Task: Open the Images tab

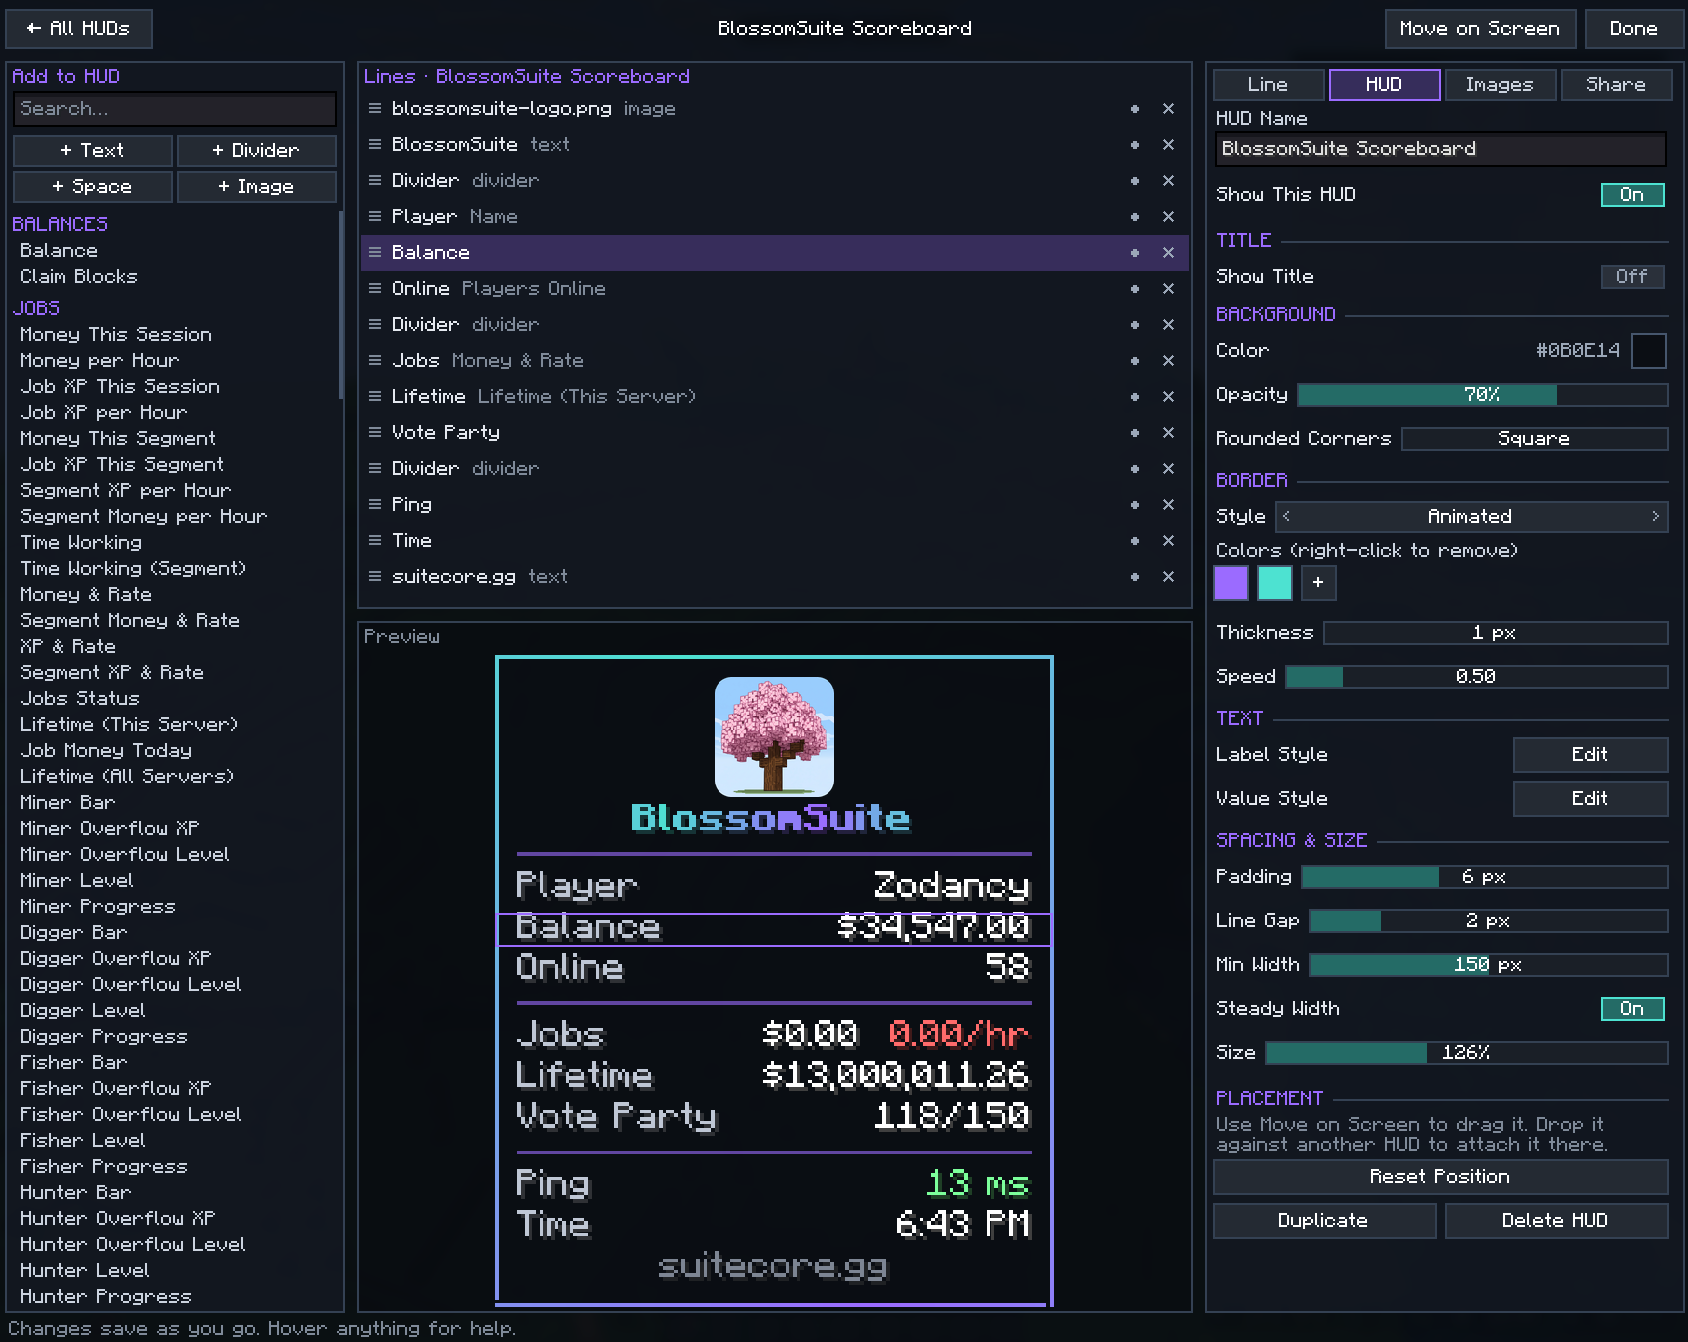Action: click(1499, 85)
